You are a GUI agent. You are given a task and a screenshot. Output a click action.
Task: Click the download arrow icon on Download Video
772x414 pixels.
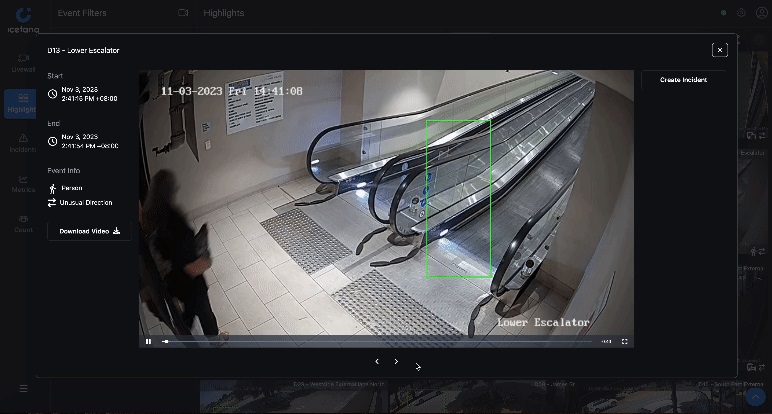(x=116, y=231)
